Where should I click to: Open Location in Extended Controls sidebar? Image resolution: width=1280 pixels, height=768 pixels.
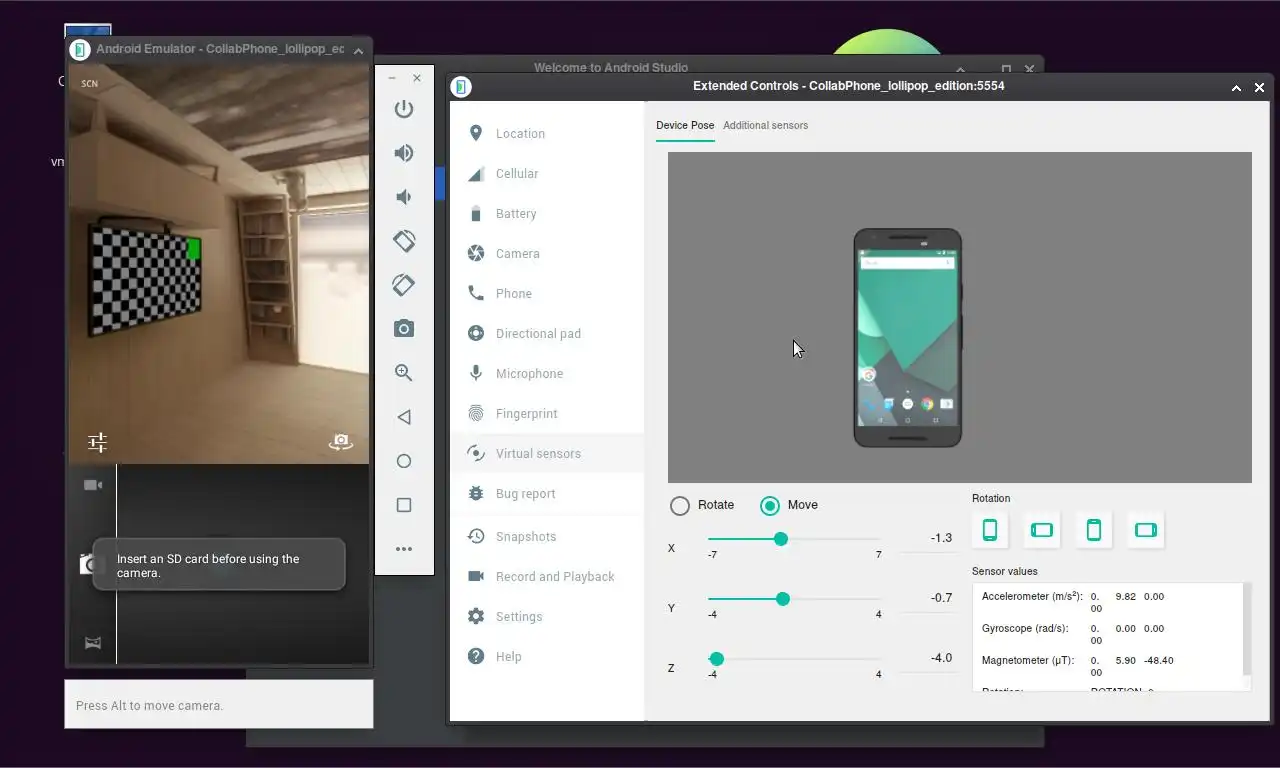point(547,133)
